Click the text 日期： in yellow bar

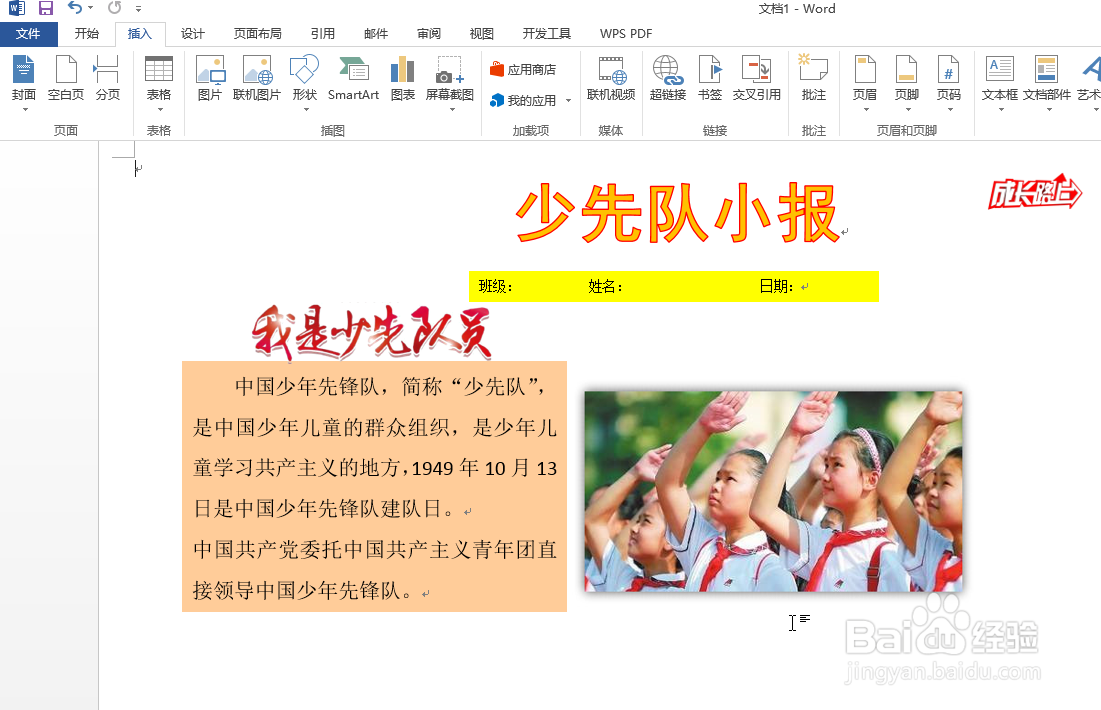click(x=777, y=287)
